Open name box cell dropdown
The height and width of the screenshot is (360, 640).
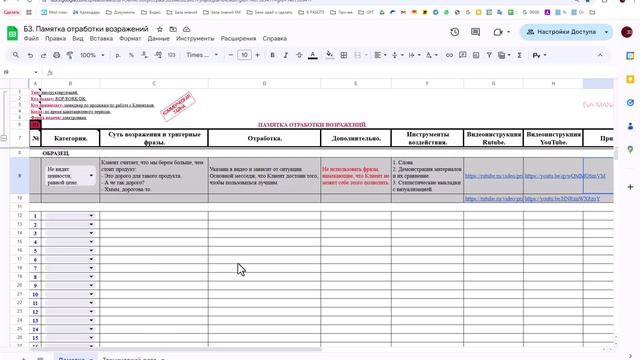(x=36, y=73)
